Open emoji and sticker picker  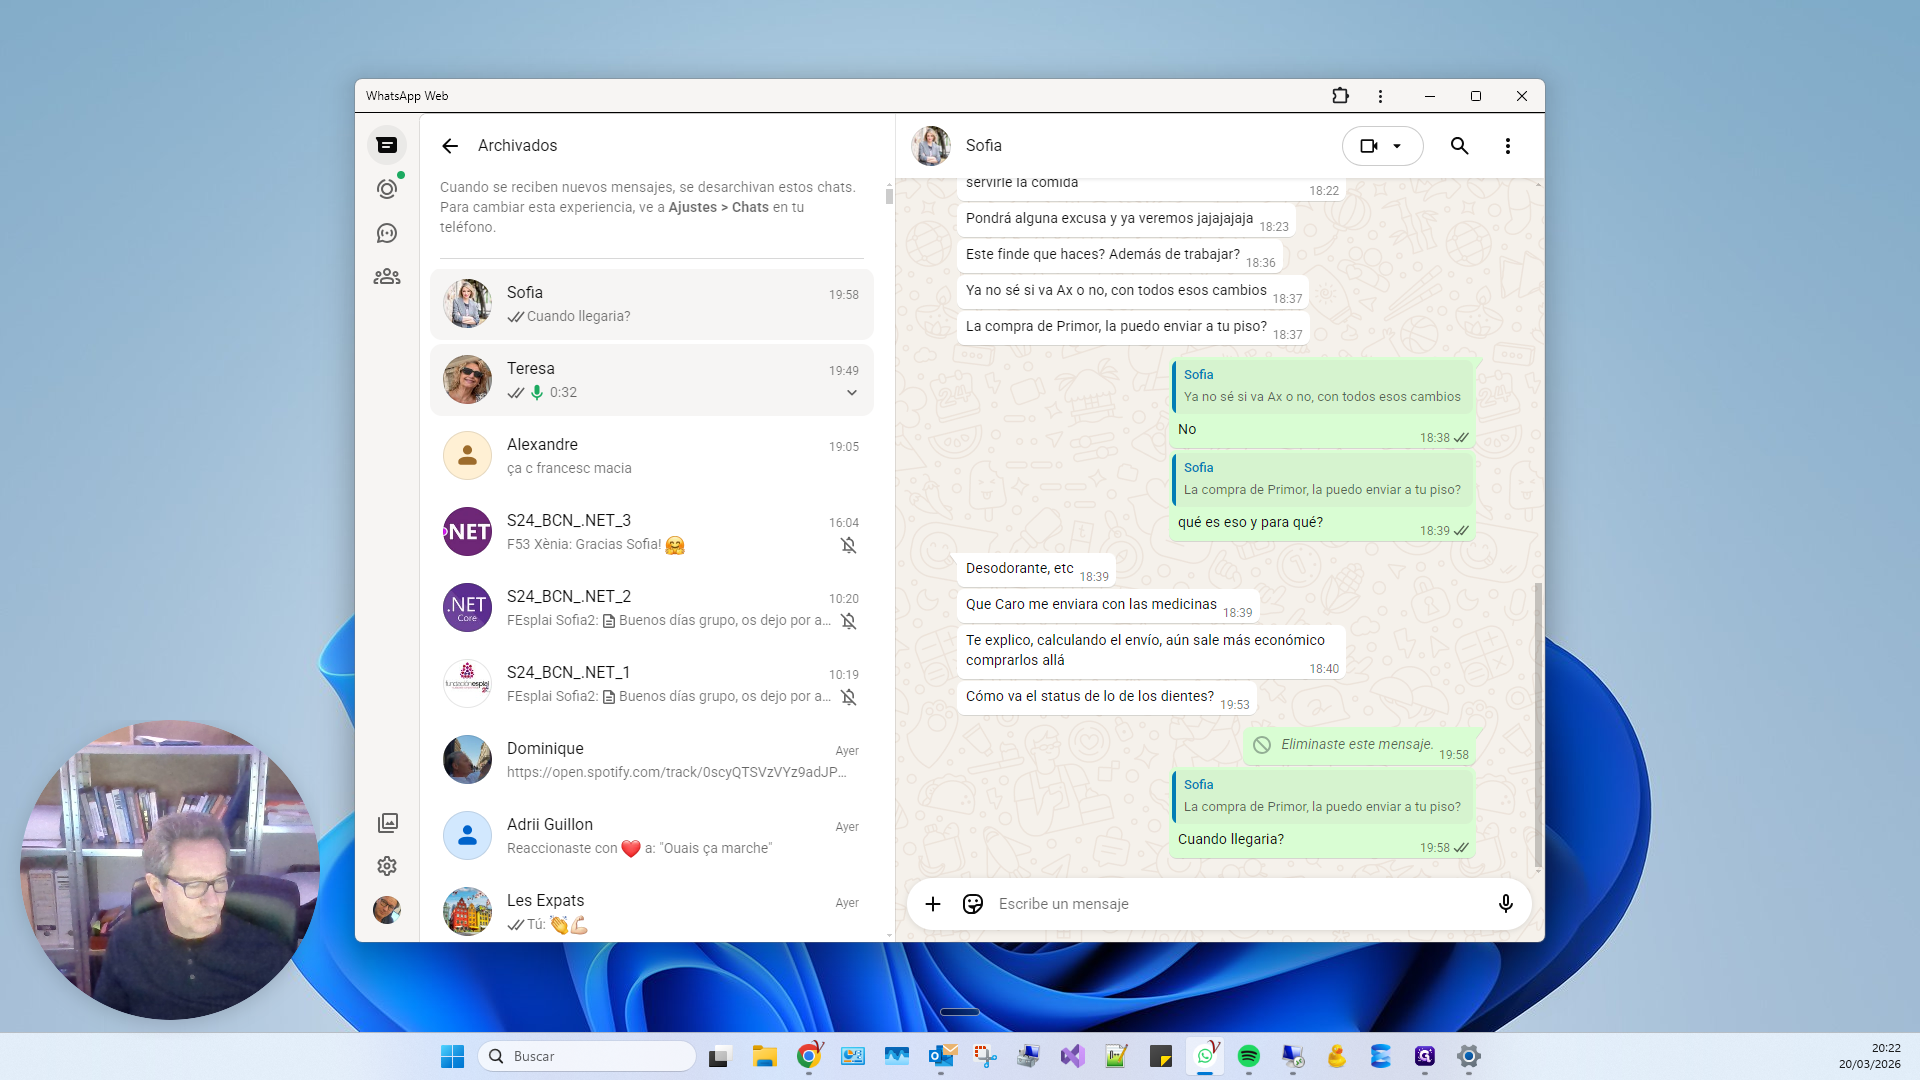point(972,904)
